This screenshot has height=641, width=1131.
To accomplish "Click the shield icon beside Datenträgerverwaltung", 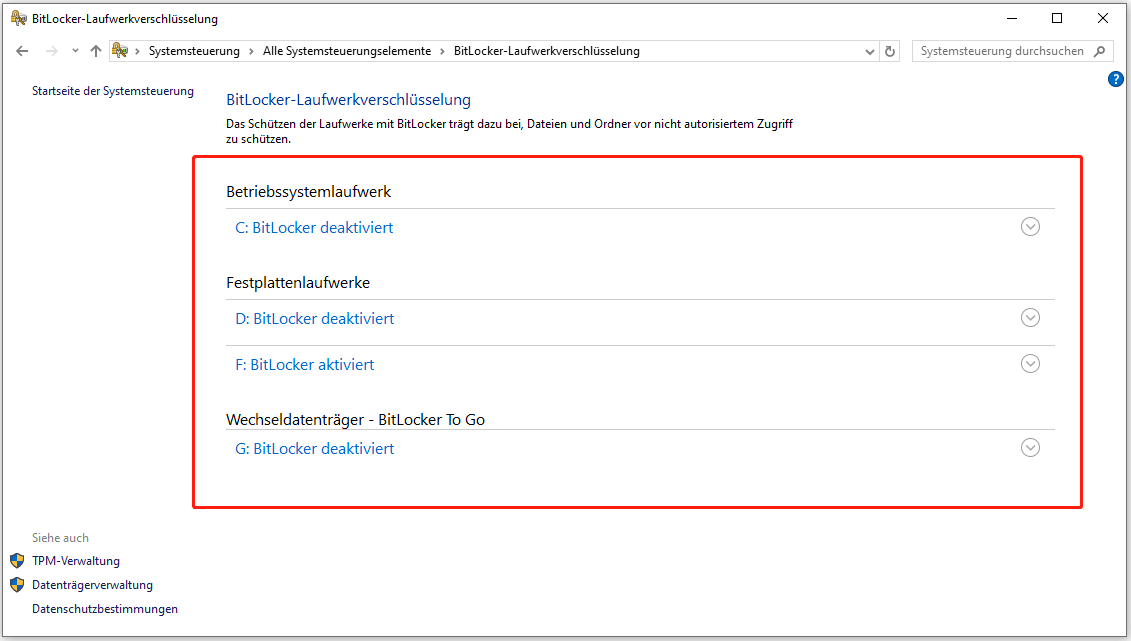I will [17, 584].
